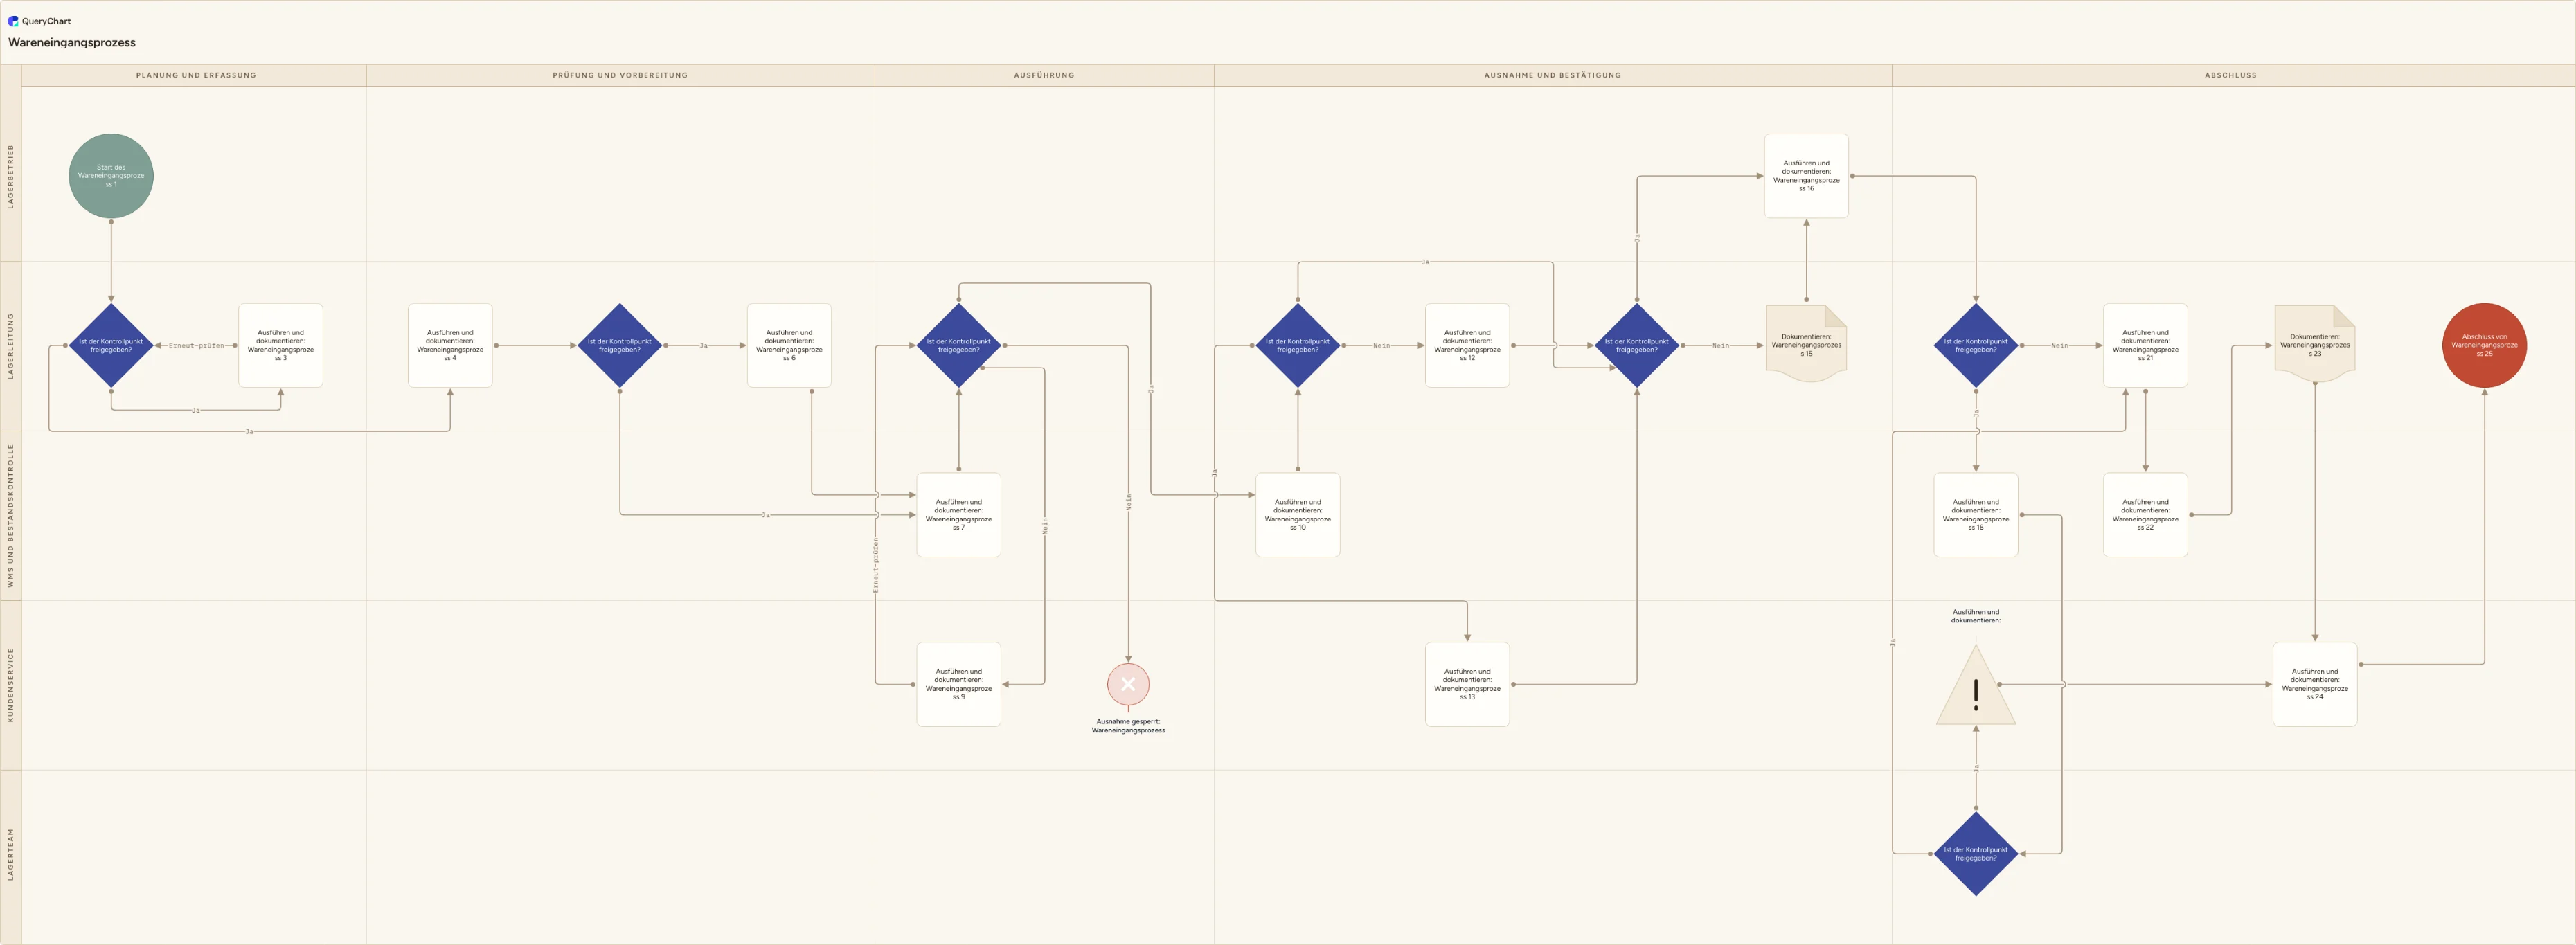Image resolution: width=2576 pixels, height=945 pixels.
Task: Click the red X Ausnahme gesperrt icon
Action: point(1128,684)
